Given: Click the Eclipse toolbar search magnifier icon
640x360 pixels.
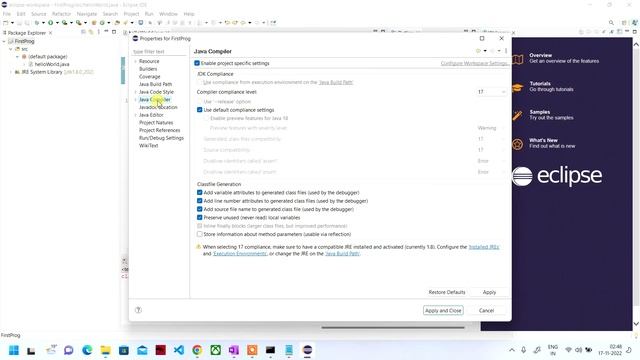Looking at the screenshot, I should tap(611, 23).
